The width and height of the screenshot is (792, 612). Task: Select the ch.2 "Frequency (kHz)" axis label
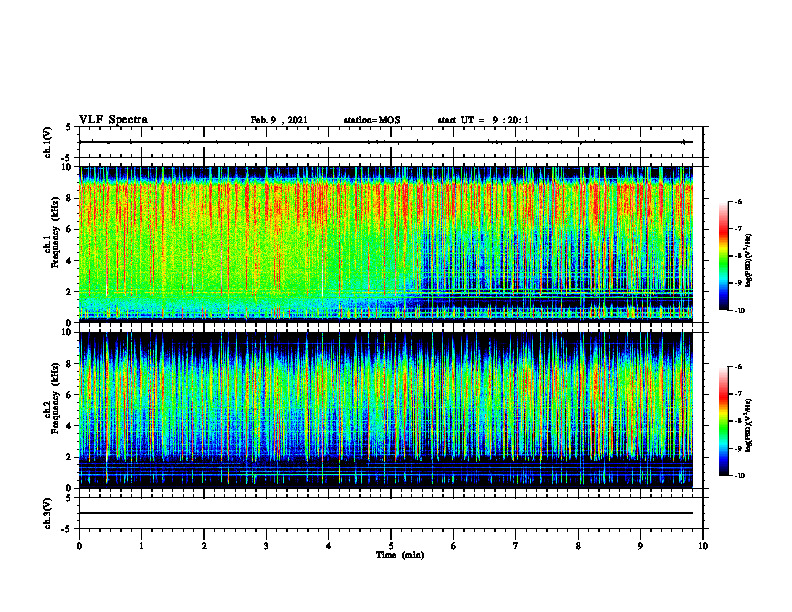tap(55, 399)
